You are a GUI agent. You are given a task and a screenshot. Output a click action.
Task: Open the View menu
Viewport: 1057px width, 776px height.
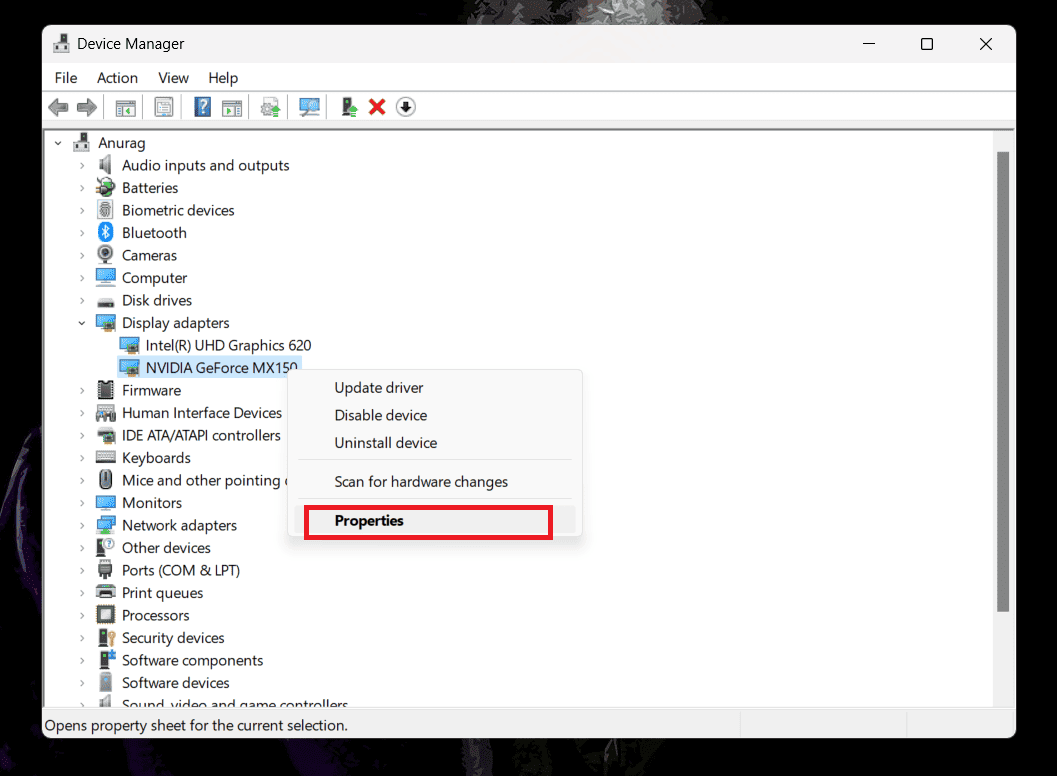pos(173,78)
